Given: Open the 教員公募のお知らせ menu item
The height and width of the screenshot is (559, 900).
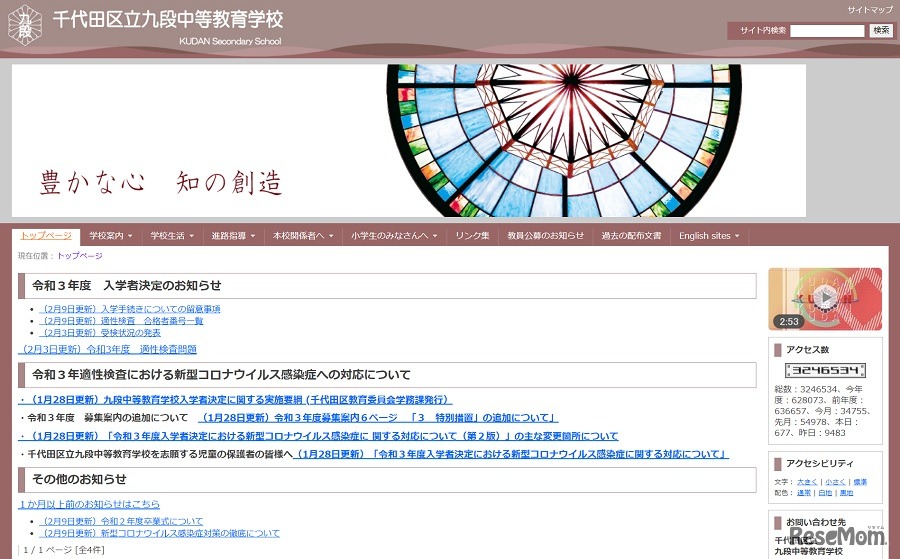Looking at the screenshot, I should [x=545, y=236].
